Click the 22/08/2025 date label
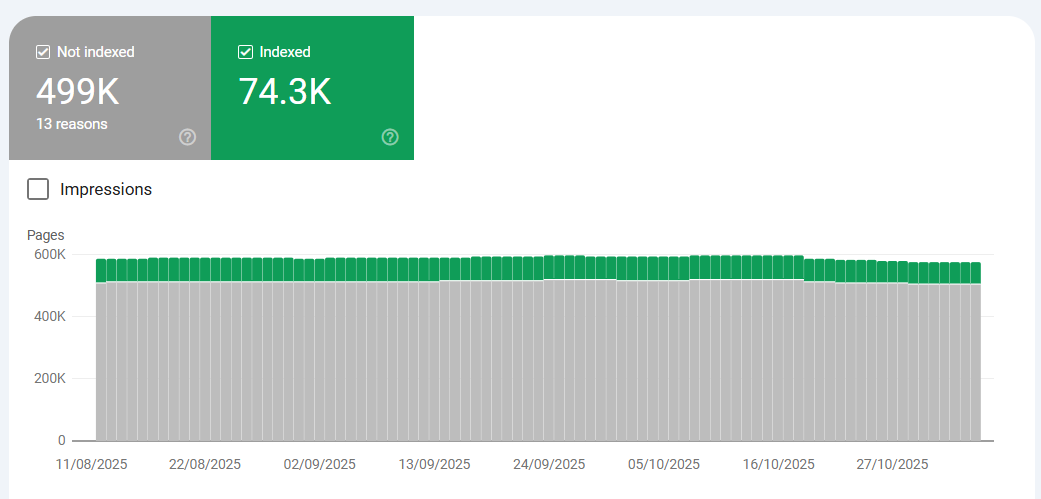Viewport: 1041px width, 499px height. 205,465
